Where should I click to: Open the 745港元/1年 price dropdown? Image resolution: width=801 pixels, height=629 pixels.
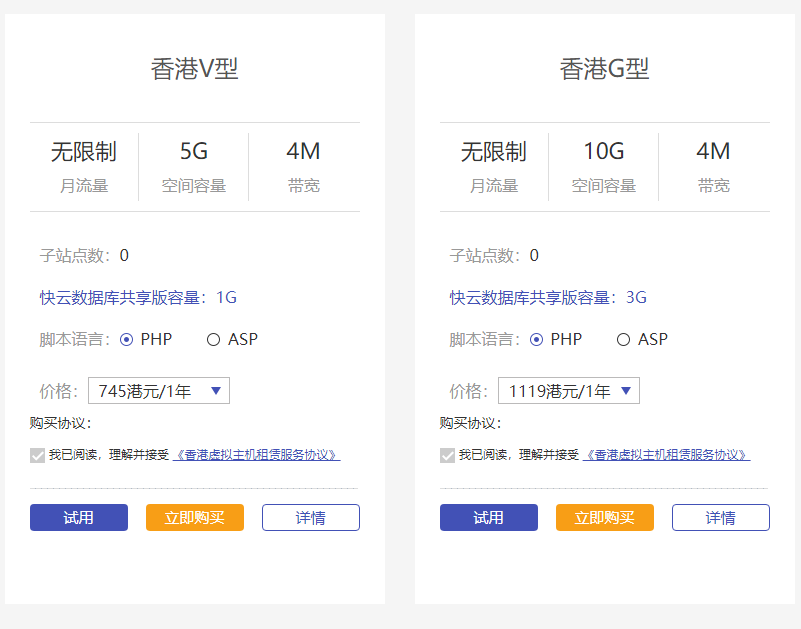point(159,391)
